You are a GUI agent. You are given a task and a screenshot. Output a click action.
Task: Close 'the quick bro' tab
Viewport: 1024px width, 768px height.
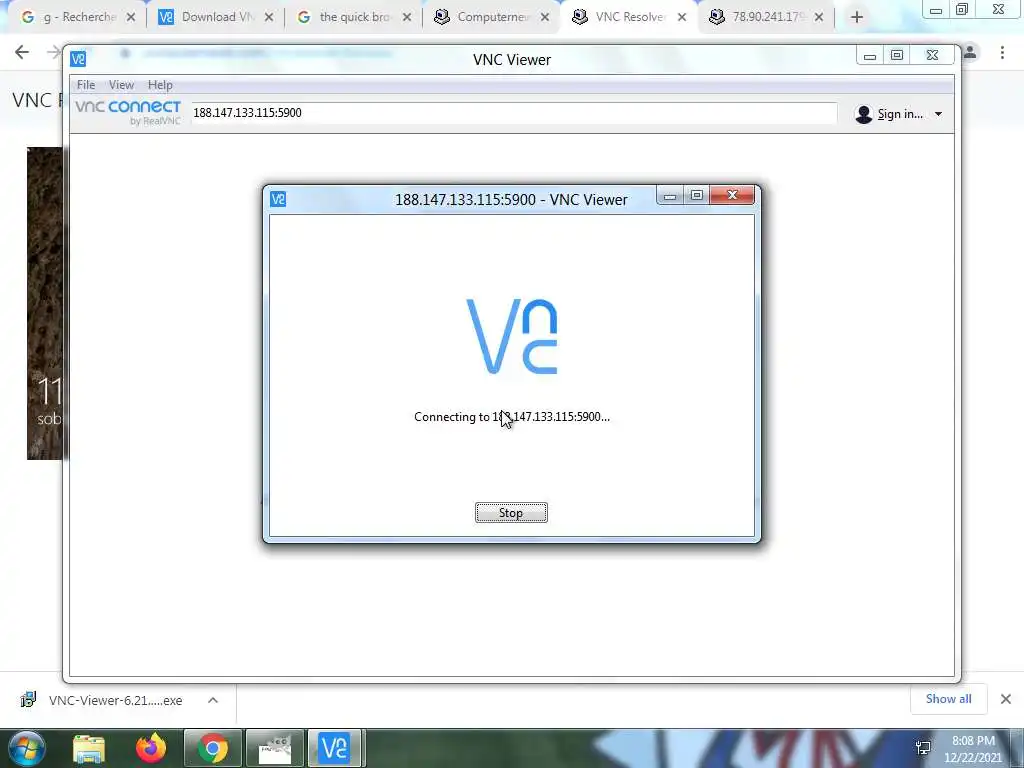(407, 18)
